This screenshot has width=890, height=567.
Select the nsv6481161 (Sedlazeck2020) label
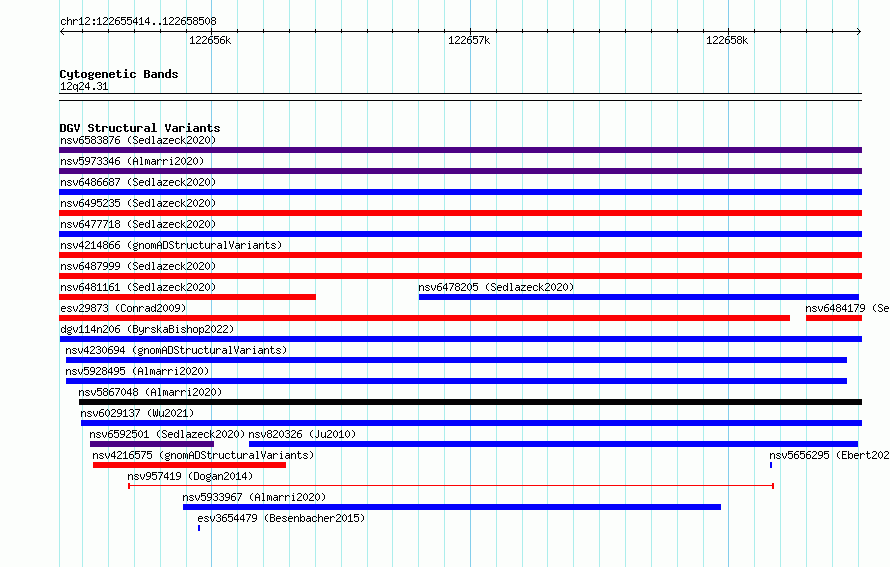138,287
